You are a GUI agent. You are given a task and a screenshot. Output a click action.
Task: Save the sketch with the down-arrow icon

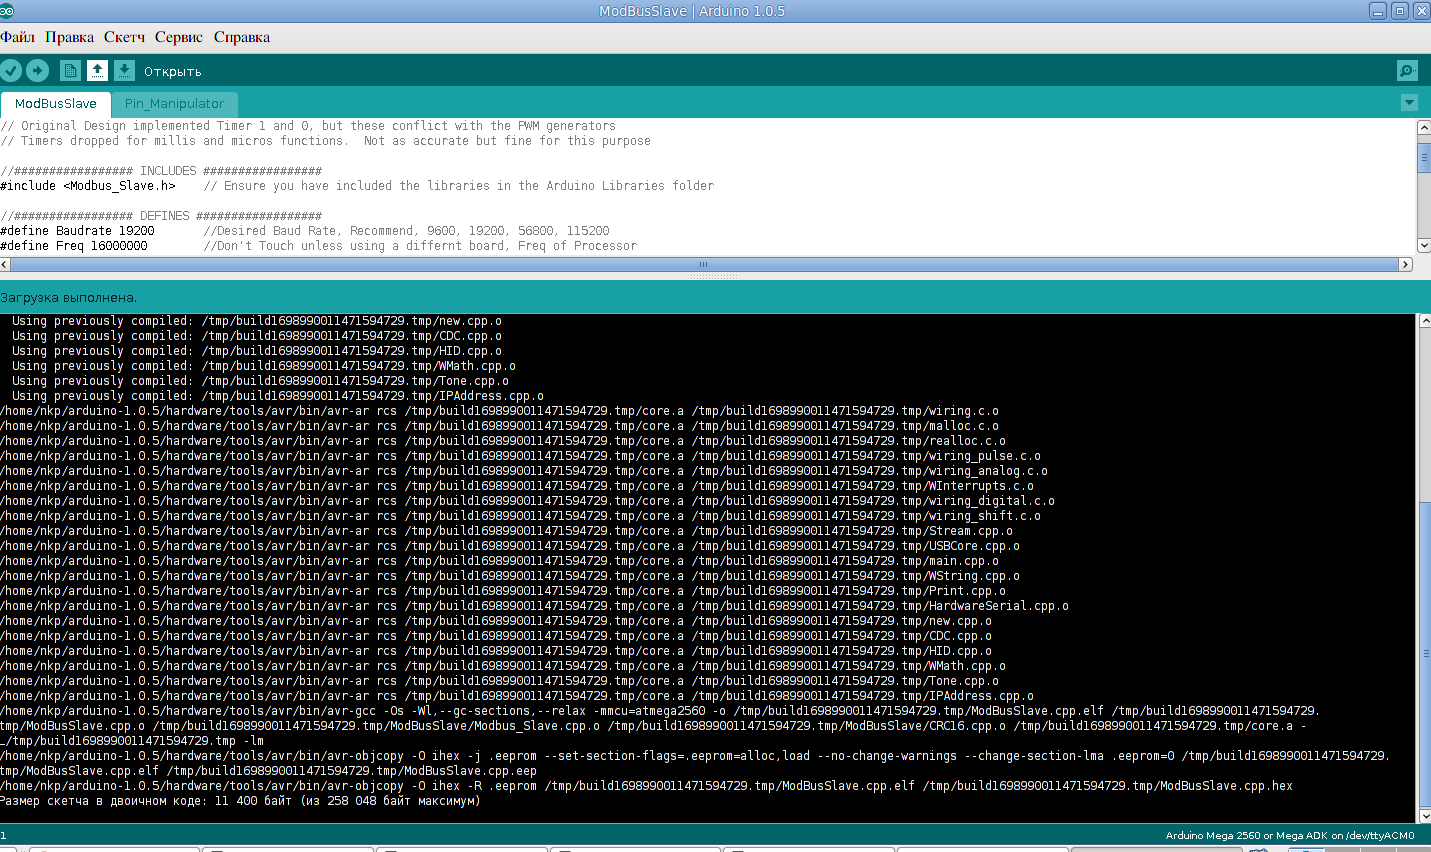tap(124, 70)
